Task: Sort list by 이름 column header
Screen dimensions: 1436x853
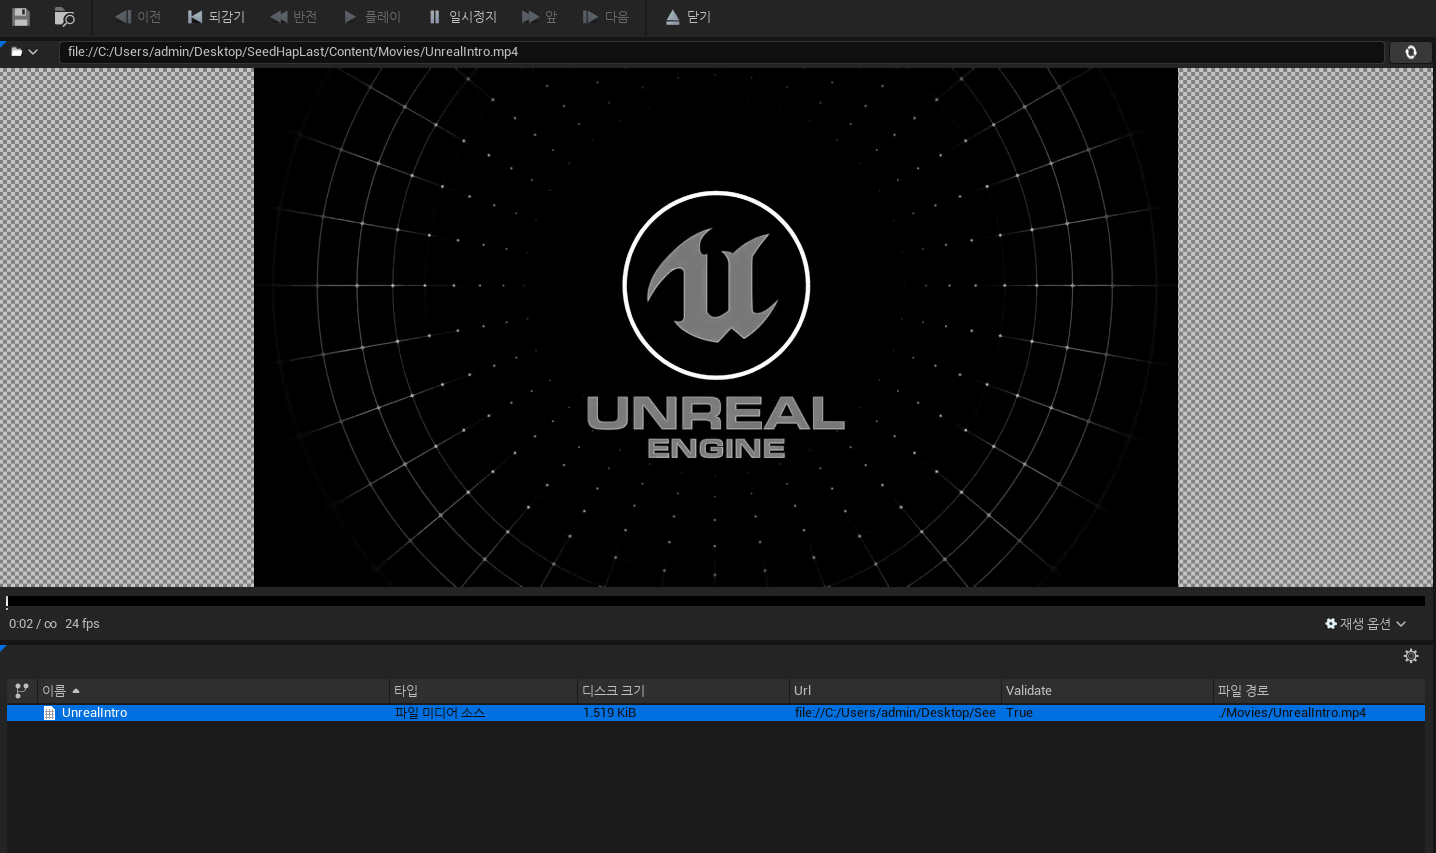Action: [x=214, y=691]
